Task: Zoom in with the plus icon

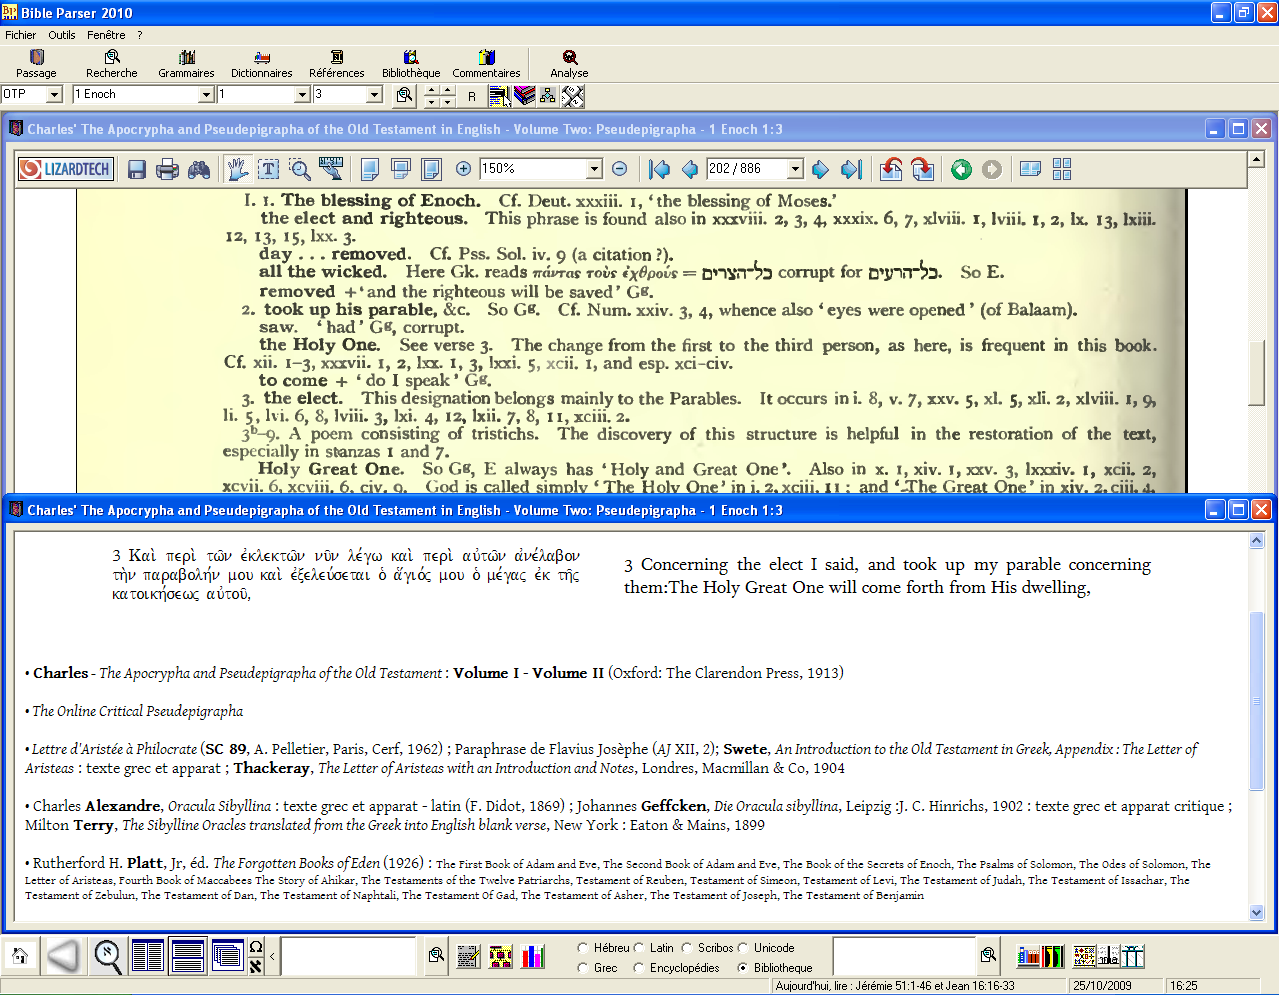Action: tap(463, 169)
